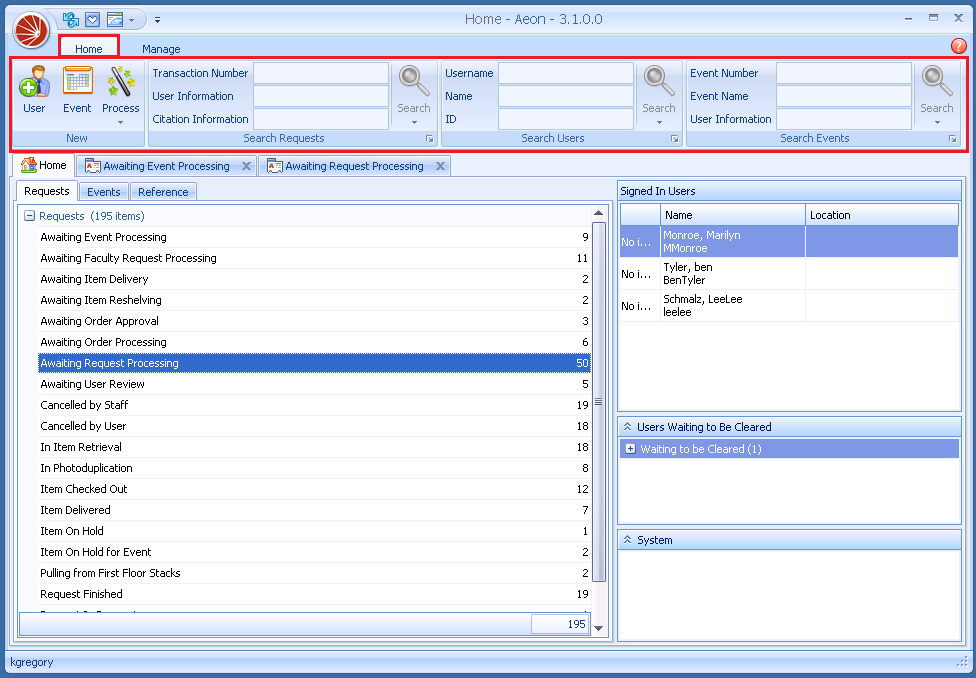Click the Aeon application orb button
976x678 pixels.
point(31,29)
